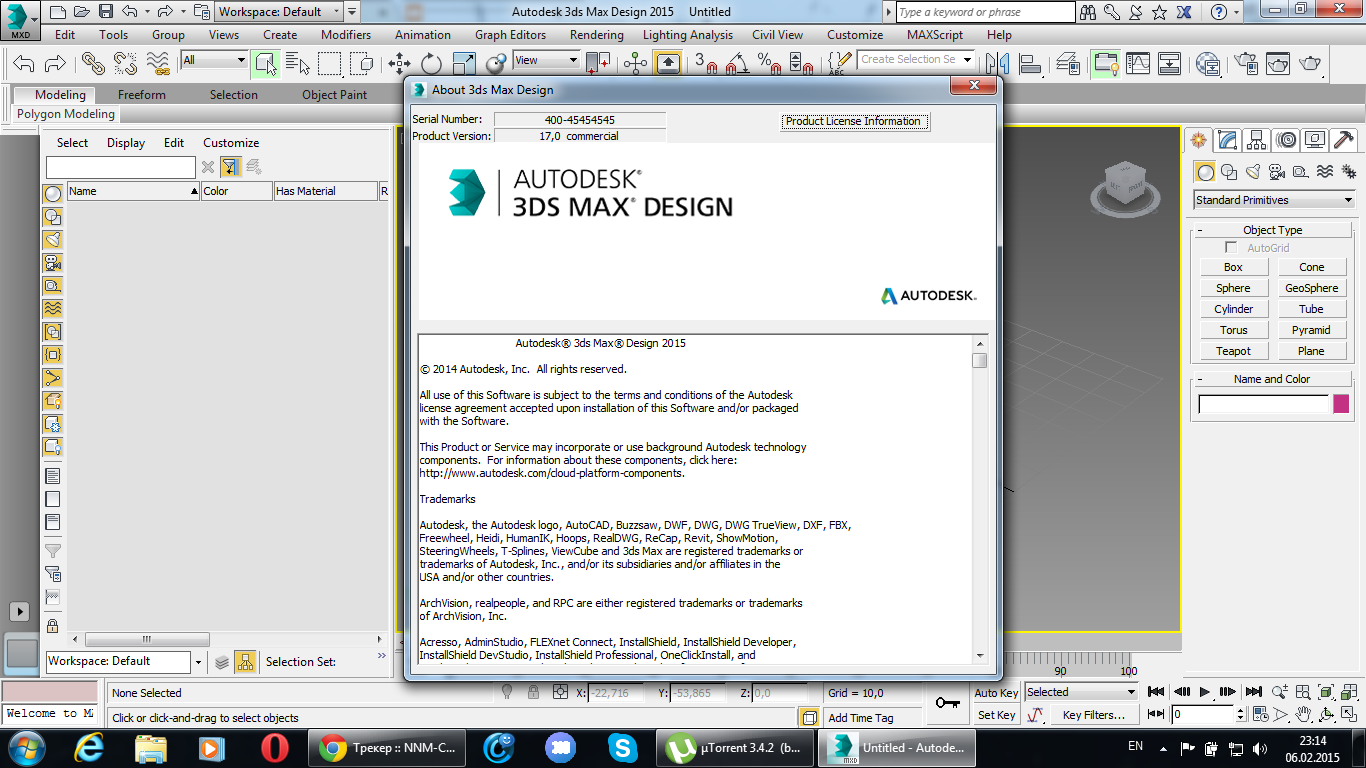The height and width of the screenshot is (768, 1366).
Task: Toggle Set Key mode
Action: point(996,715)
